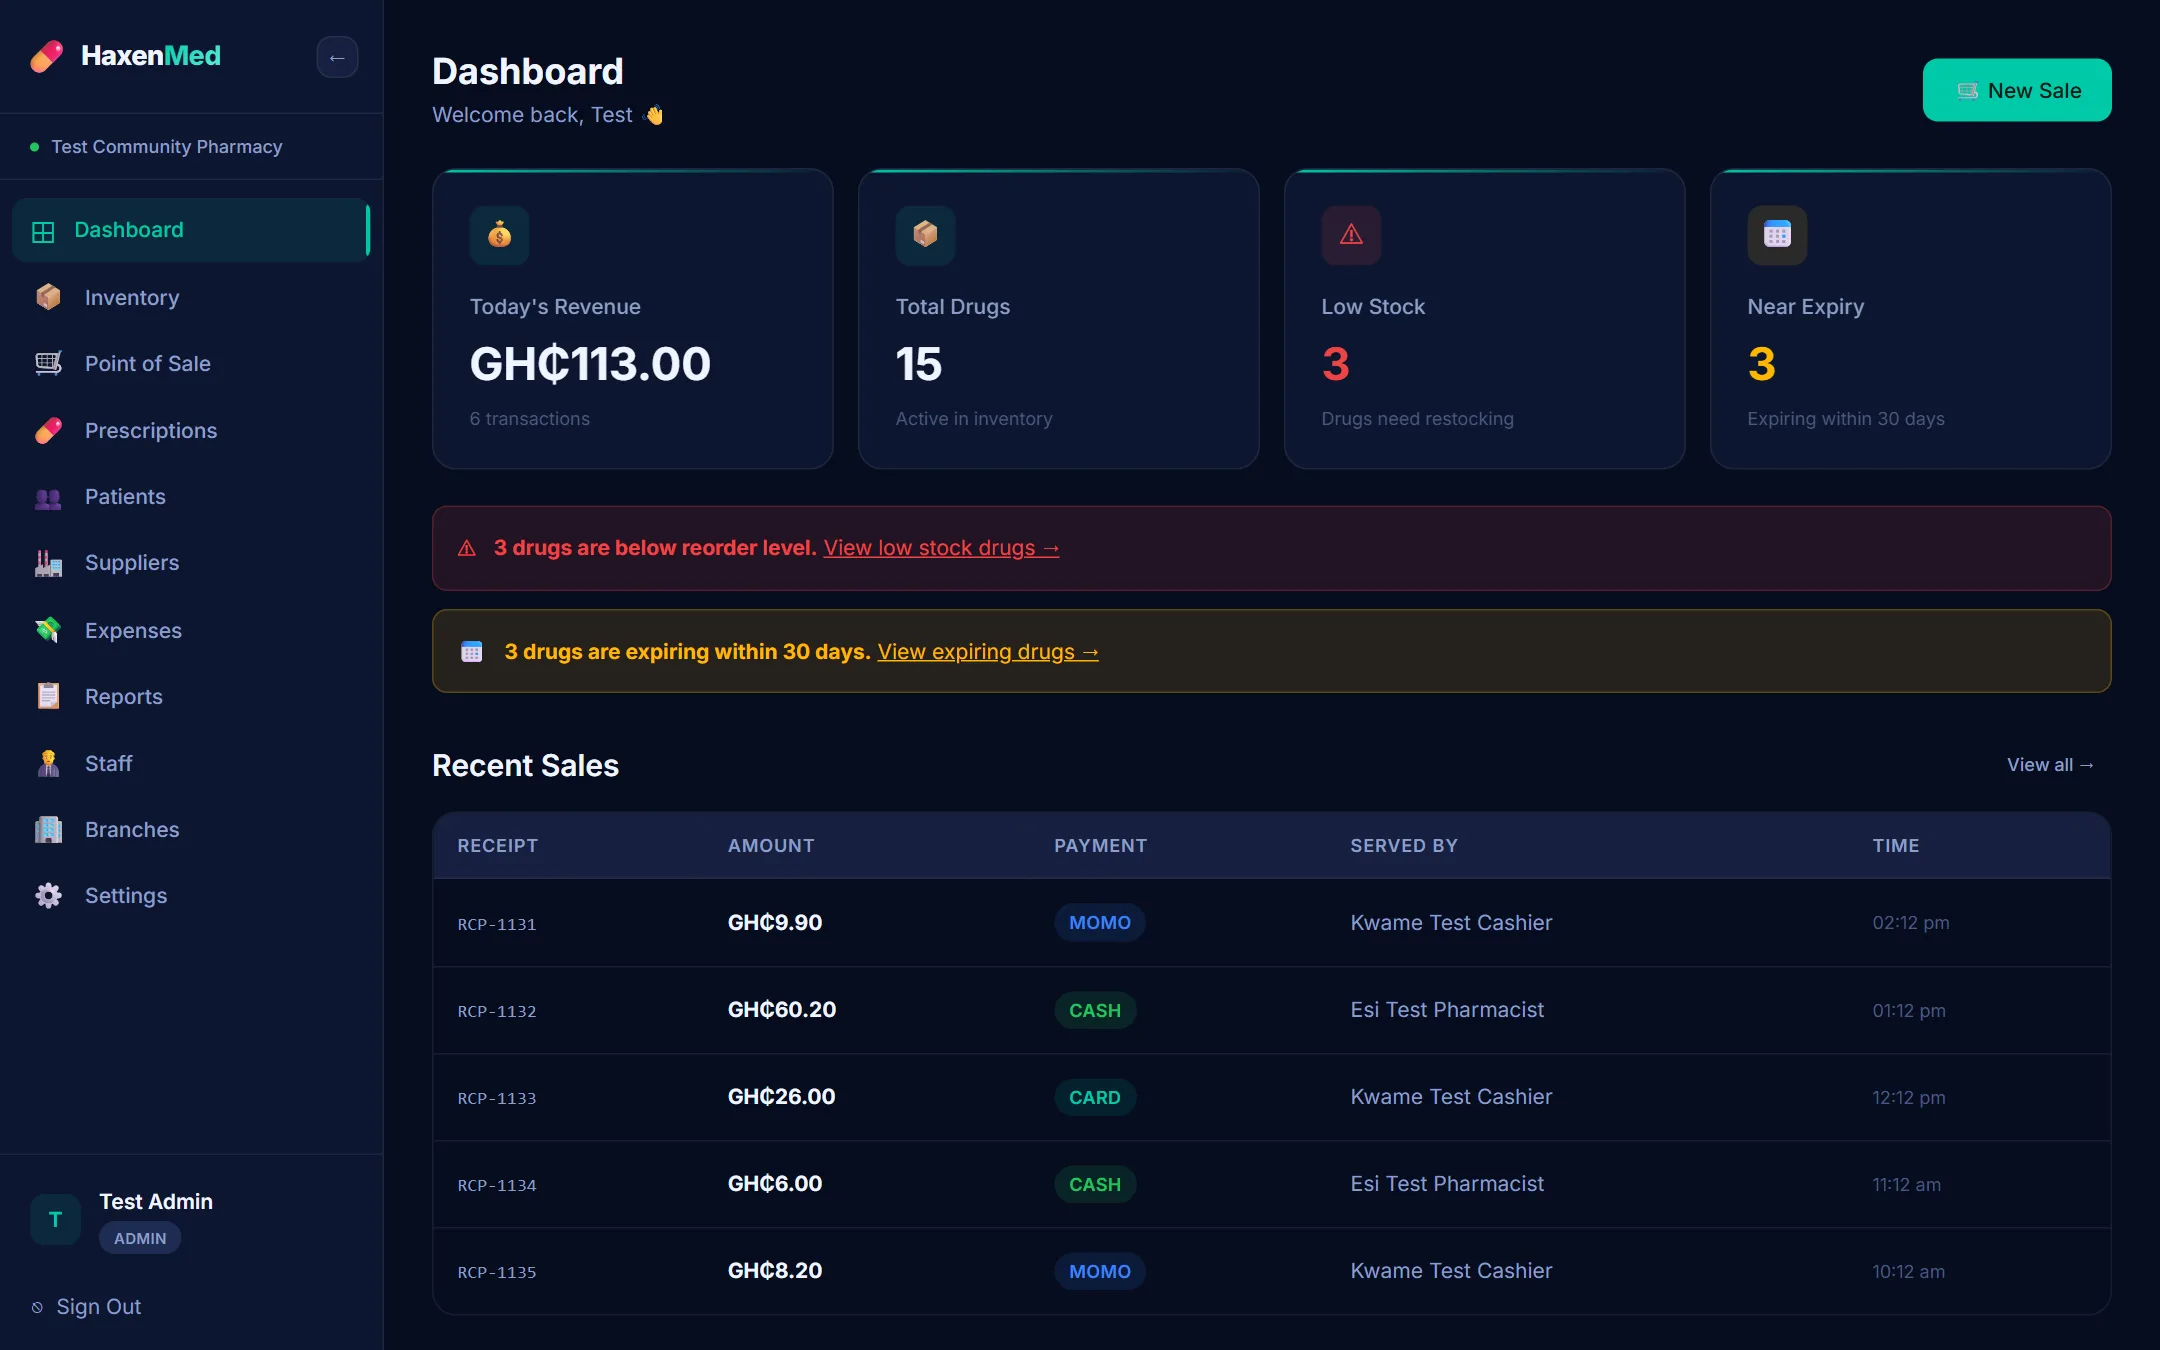Click the package icon on Total Drugs card
Screen dimensions: 2160x1350
(x=925, y=235)
